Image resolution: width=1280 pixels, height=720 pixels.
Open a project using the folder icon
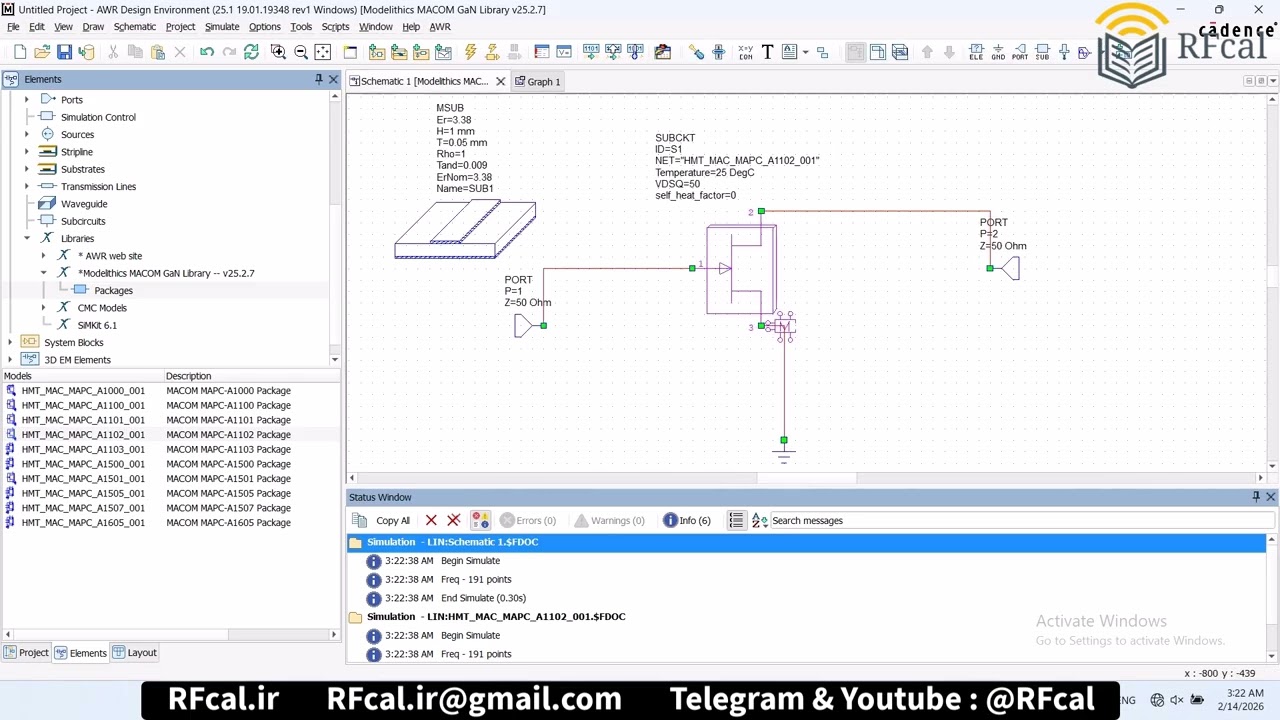tap(42, 52)
